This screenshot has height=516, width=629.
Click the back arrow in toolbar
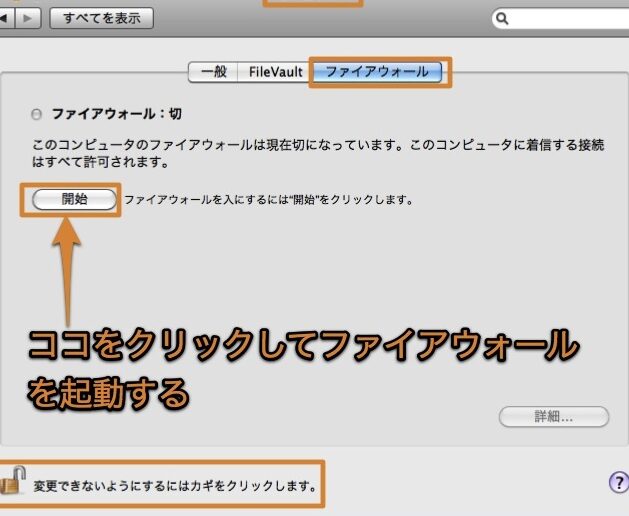[x=7, y=18]
